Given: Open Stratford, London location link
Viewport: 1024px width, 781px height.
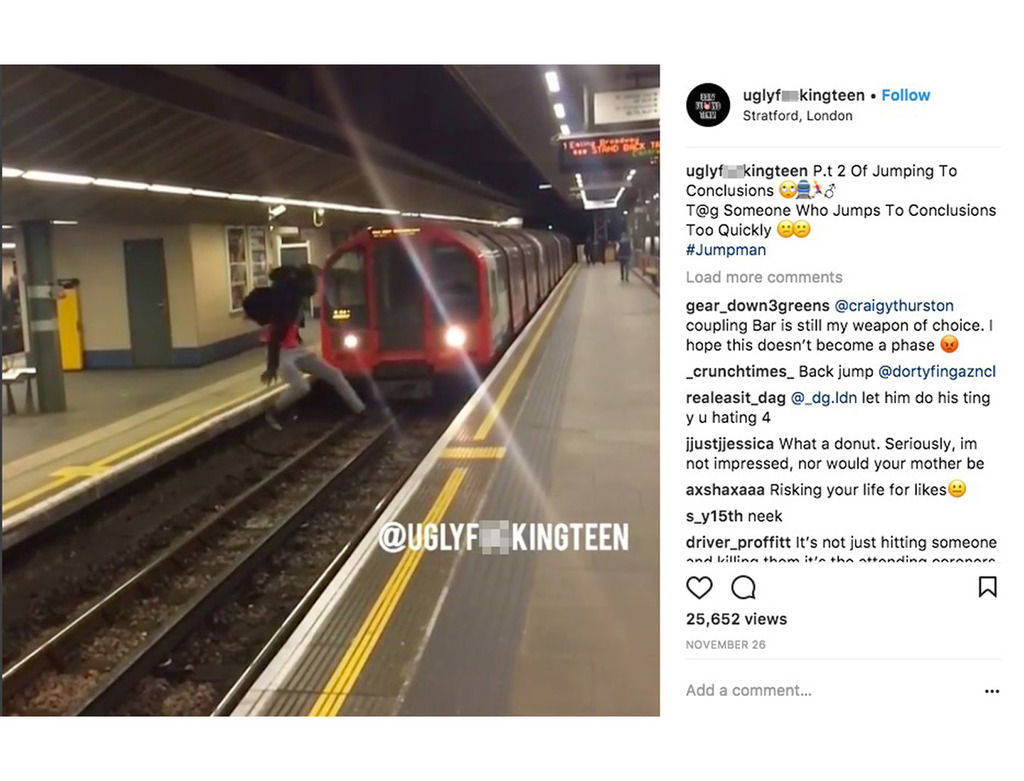Looking at the screenshot, I should tap(797, 116).
